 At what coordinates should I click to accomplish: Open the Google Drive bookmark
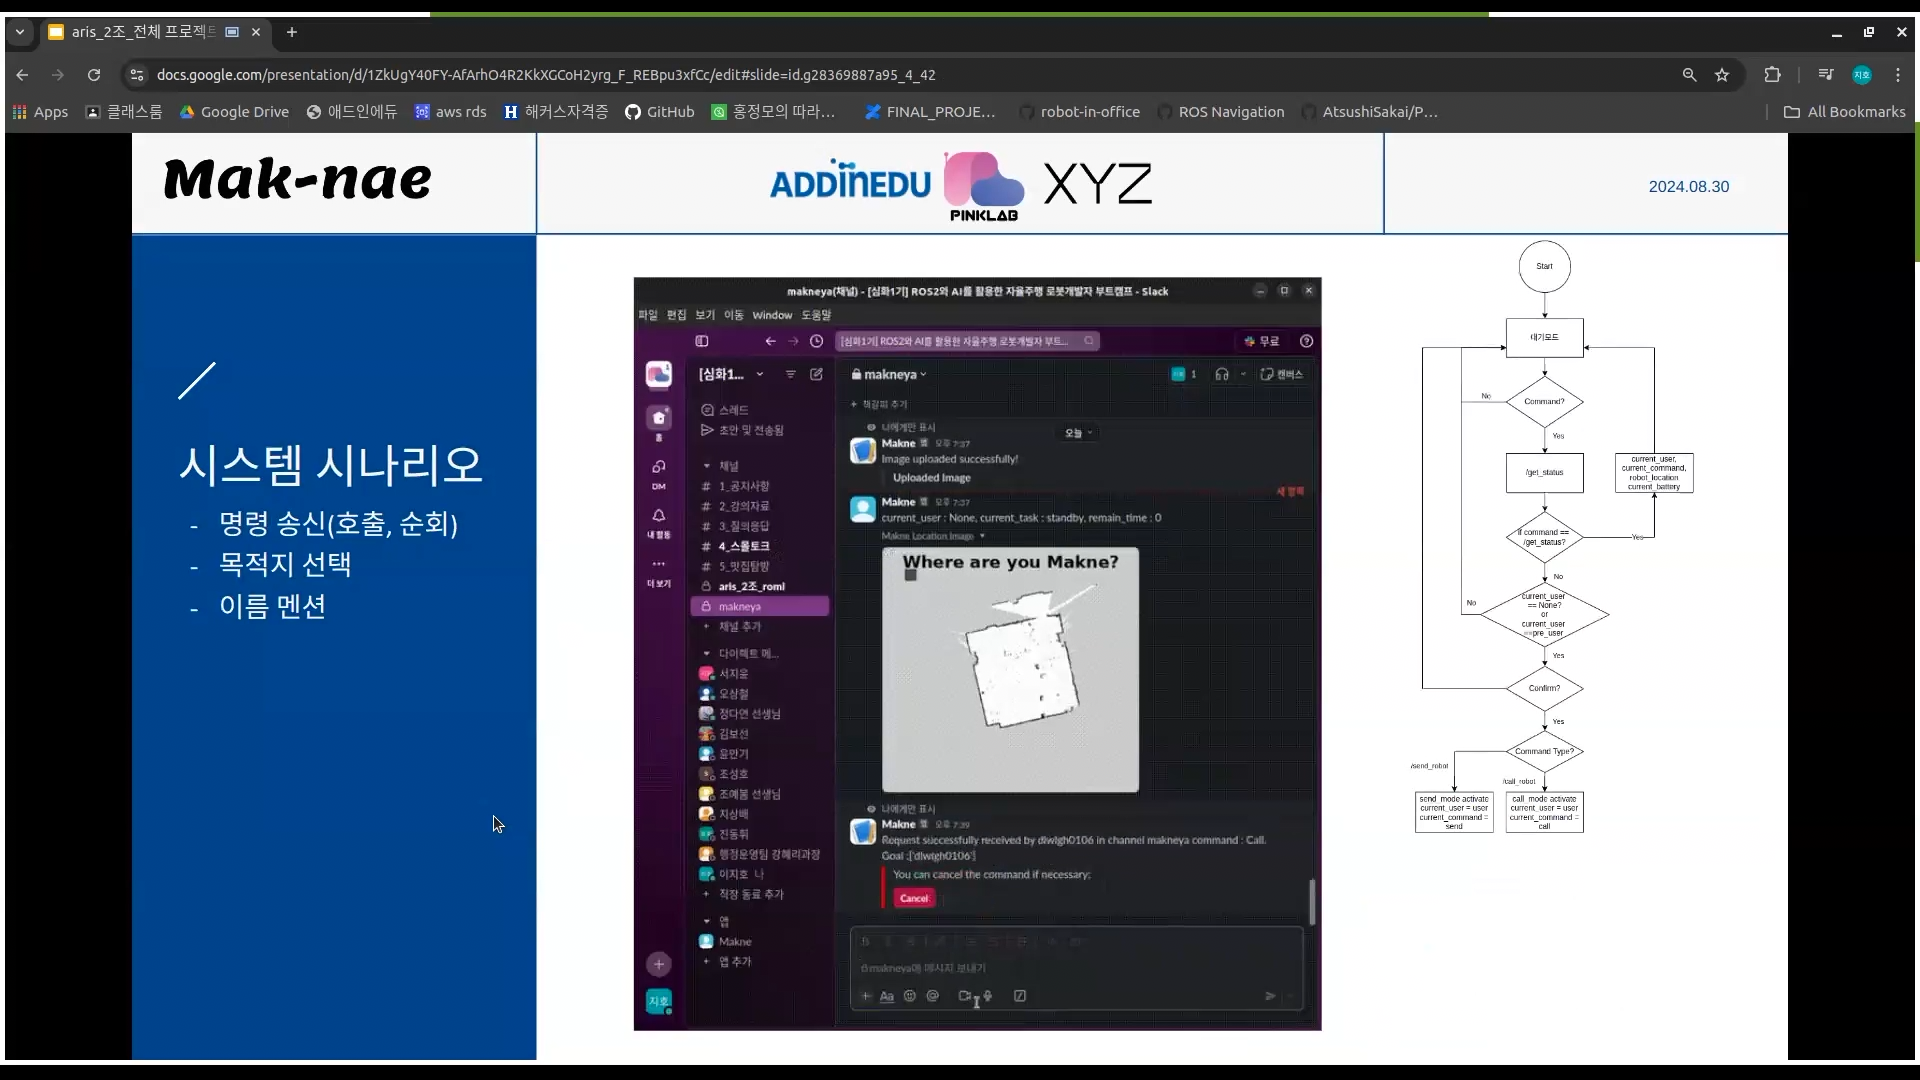point(234,112)
